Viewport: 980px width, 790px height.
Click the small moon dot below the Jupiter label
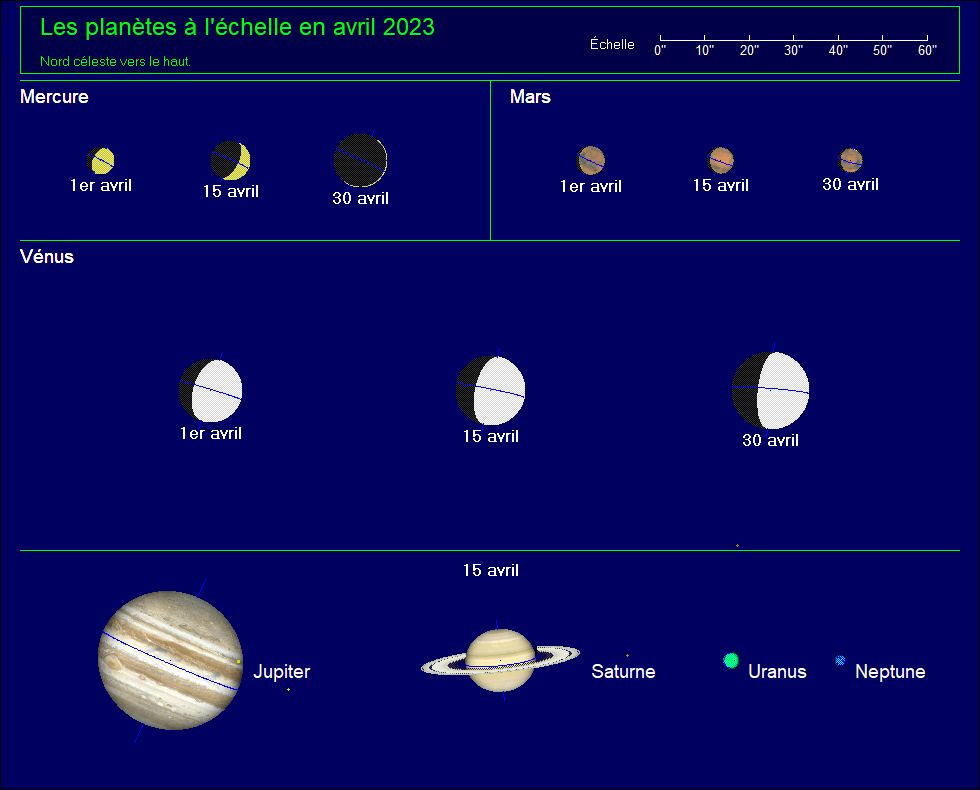(288, 689)
